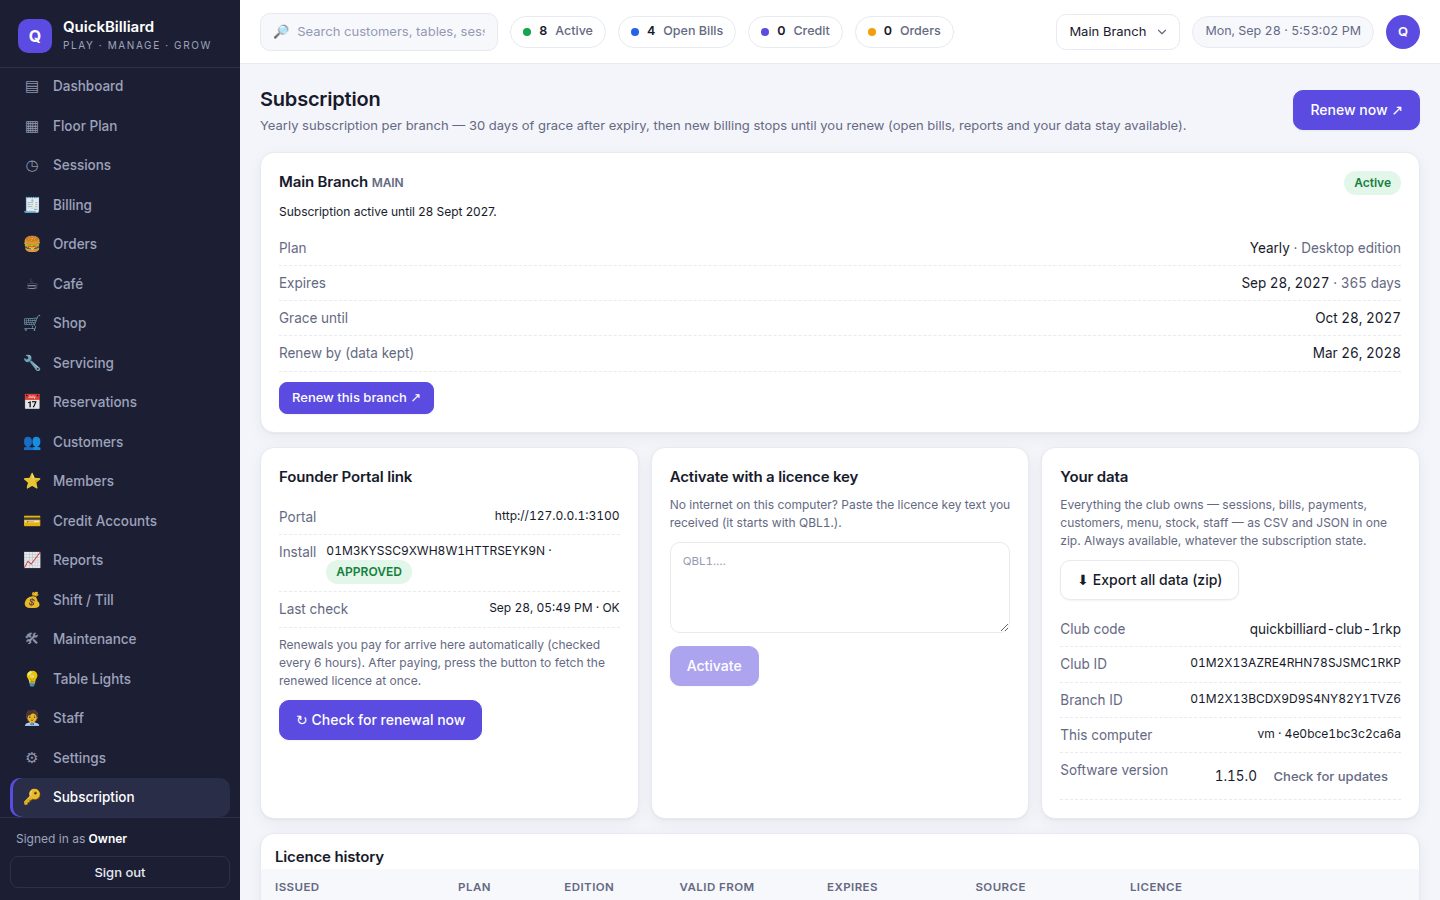The image size is (1440, 900).
Task: Click the Credit Accounts card icon
Action: tap(32, 521)
